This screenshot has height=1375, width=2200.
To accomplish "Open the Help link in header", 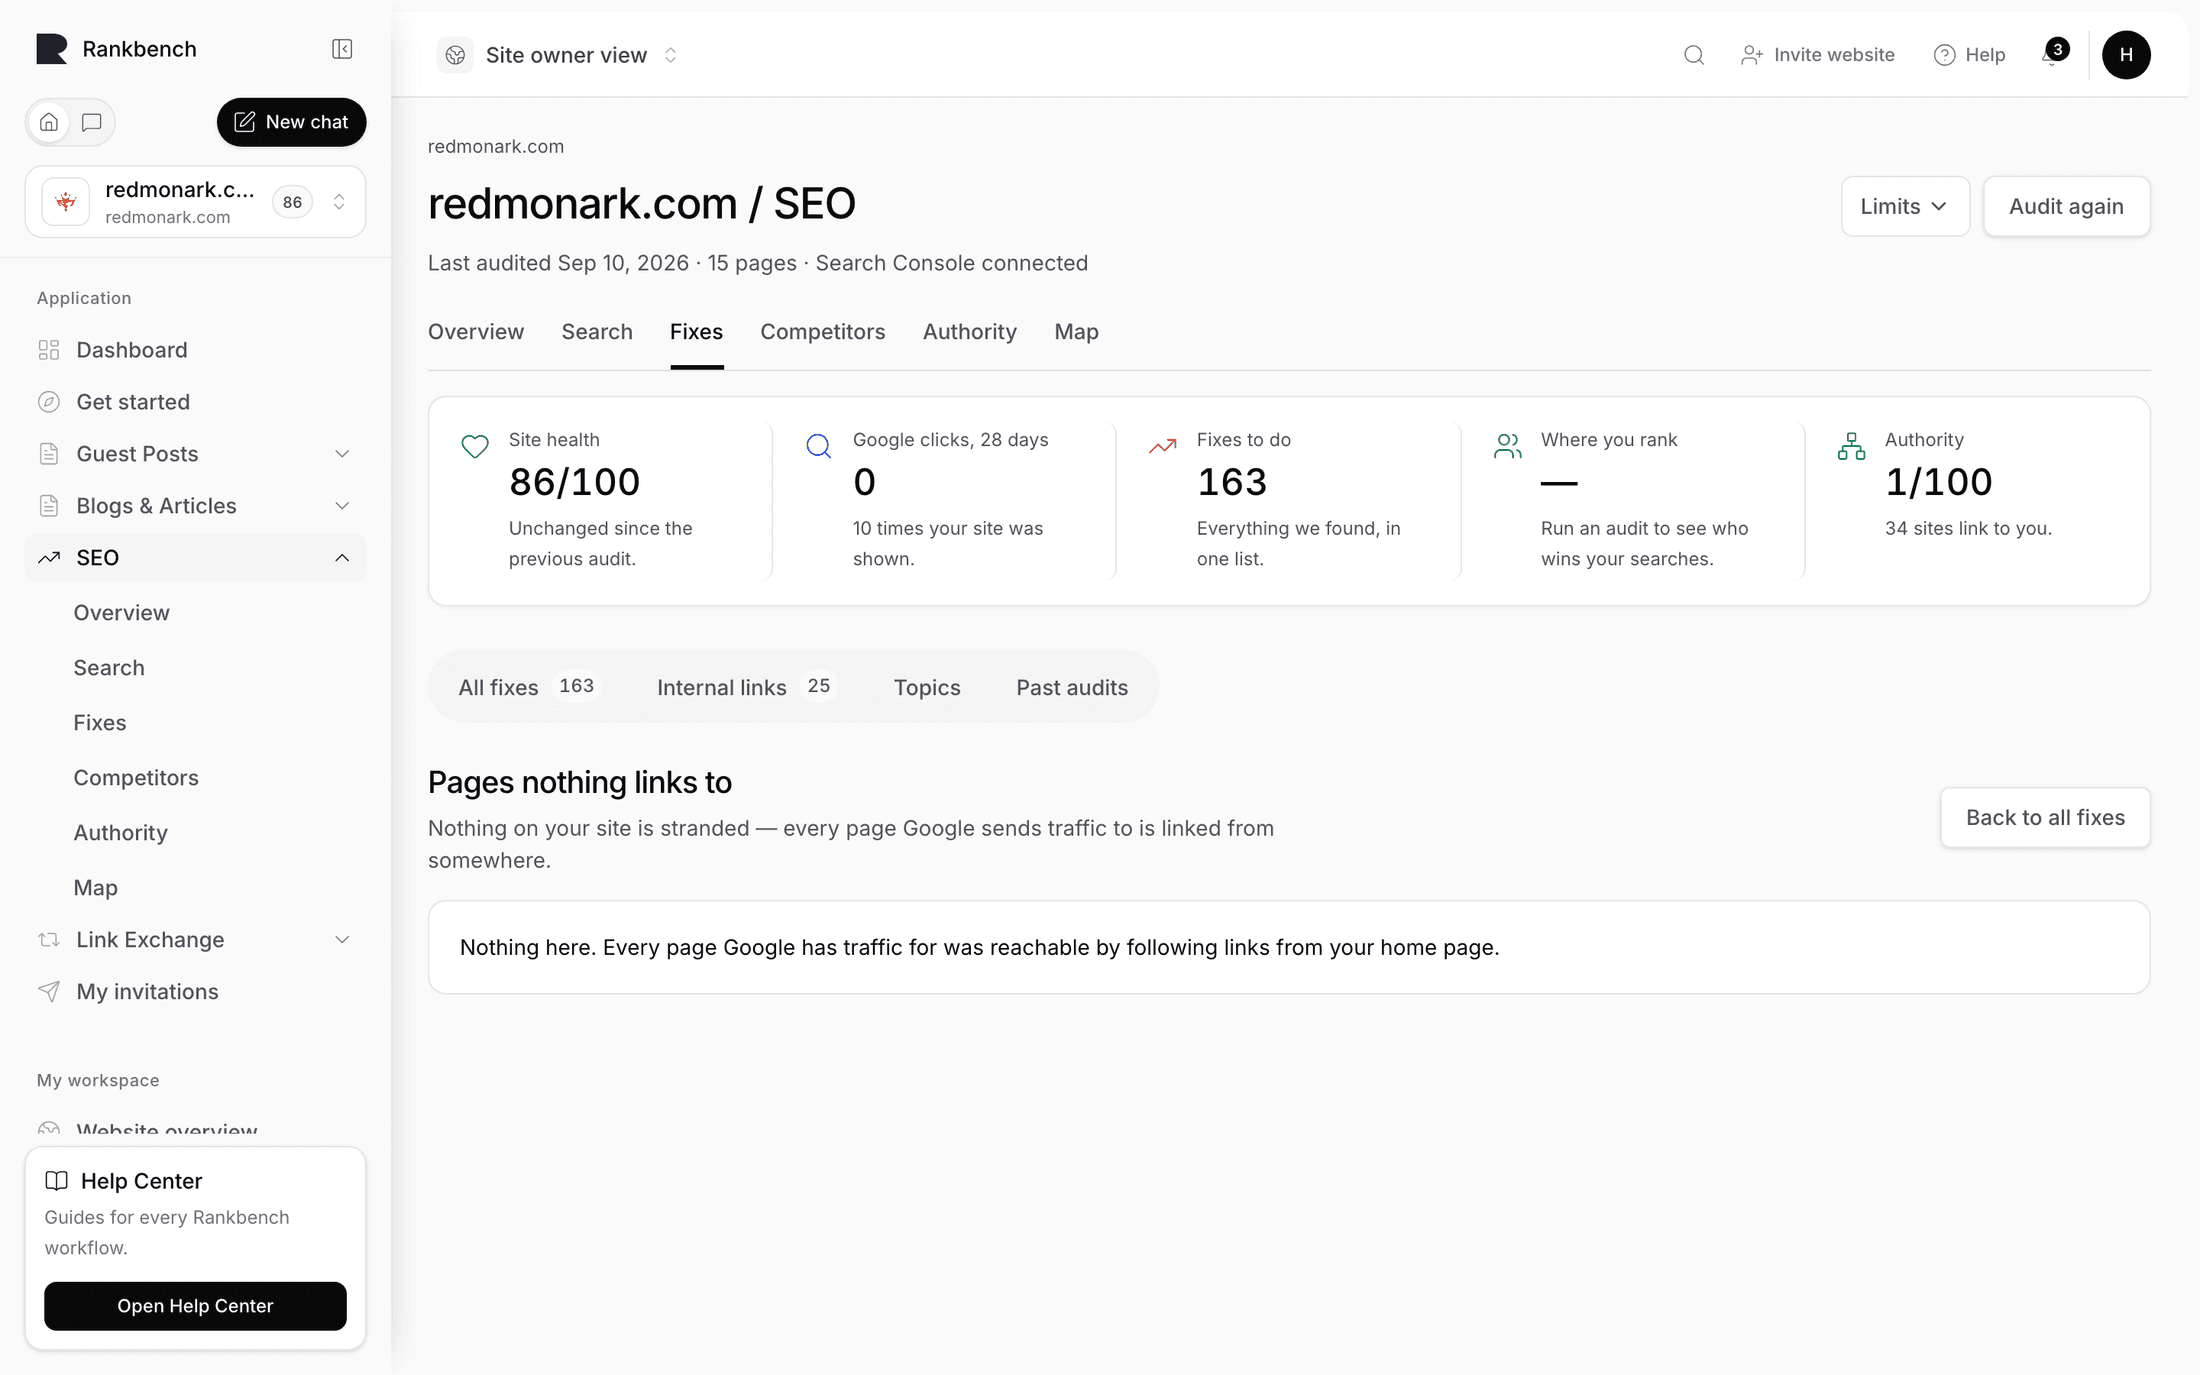I will [x=1969, y=55].
